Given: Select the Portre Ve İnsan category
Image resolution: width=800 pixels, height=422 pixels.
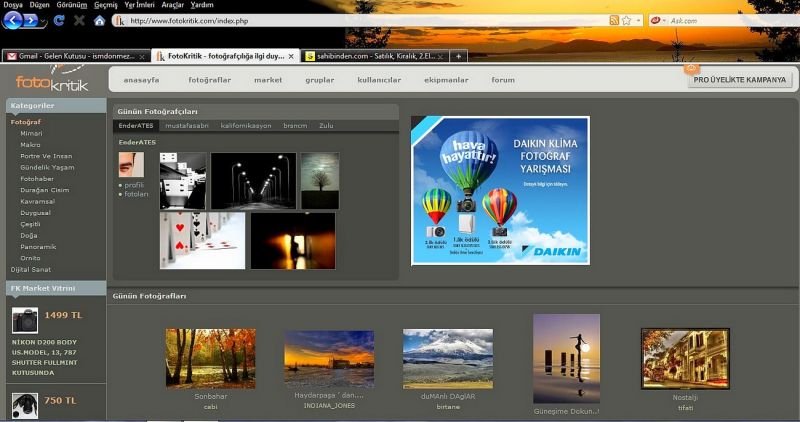Looking at the screenshot, I should [46, 156].
